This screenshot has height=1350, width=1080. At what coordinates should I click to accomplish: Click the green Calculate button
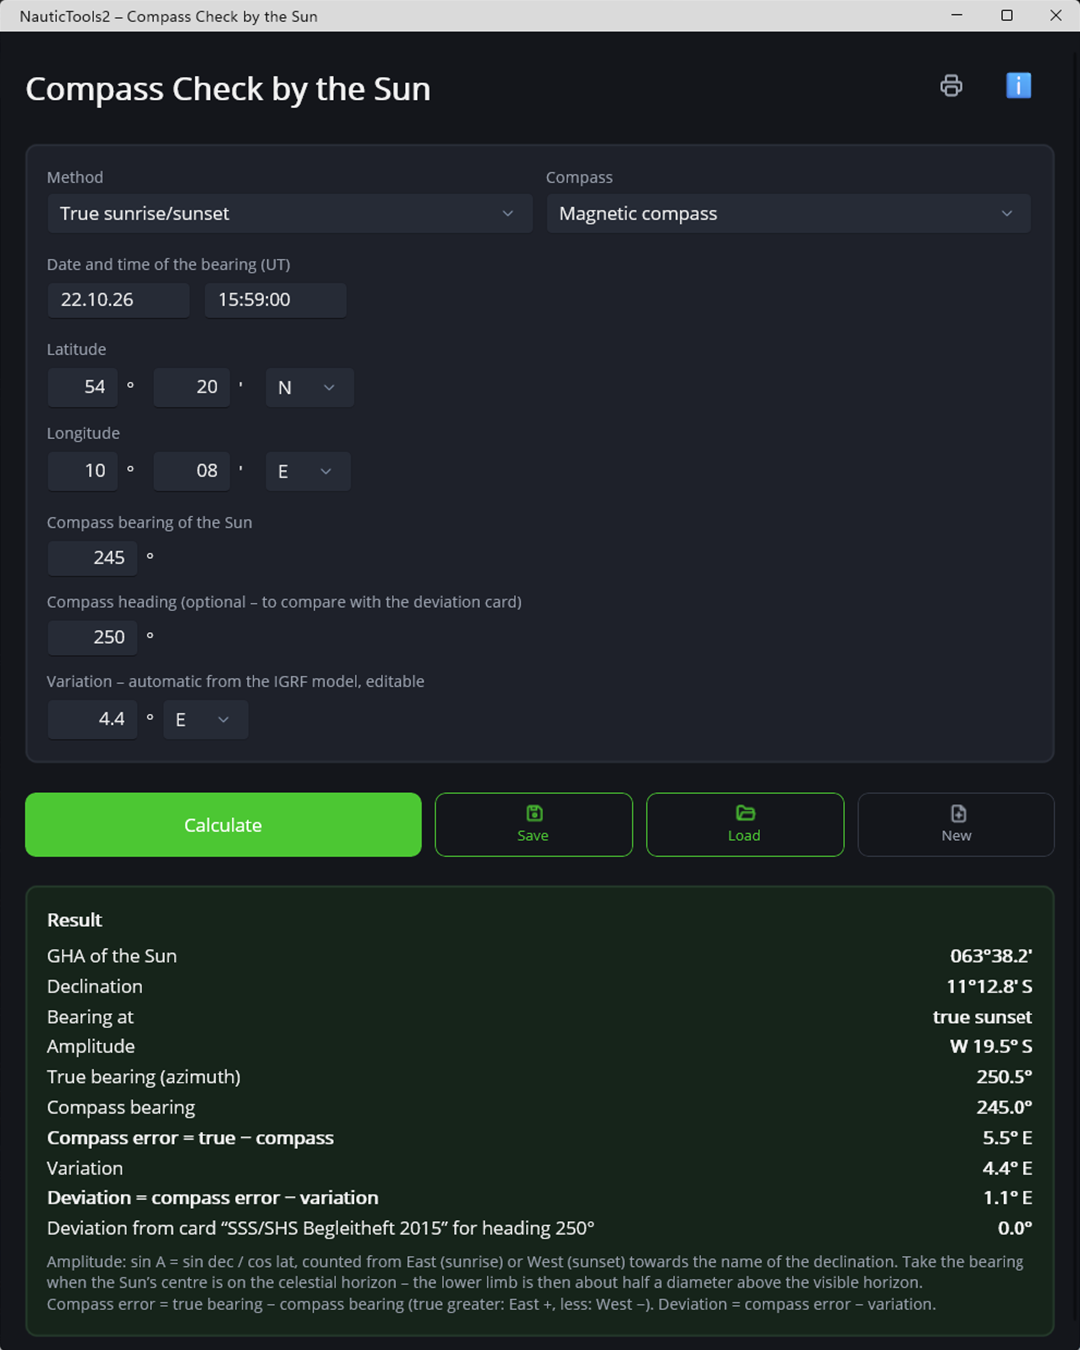(x=223, y=825)
